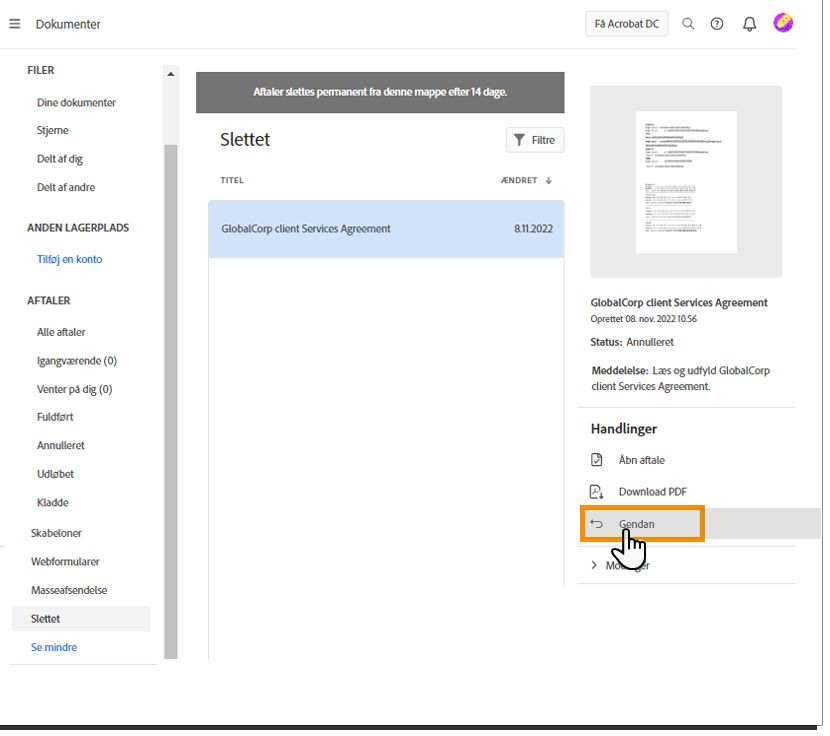The height and width of the screenshot is (736, 830).
Task: Open Delt af dig
Action: (60, 159)
